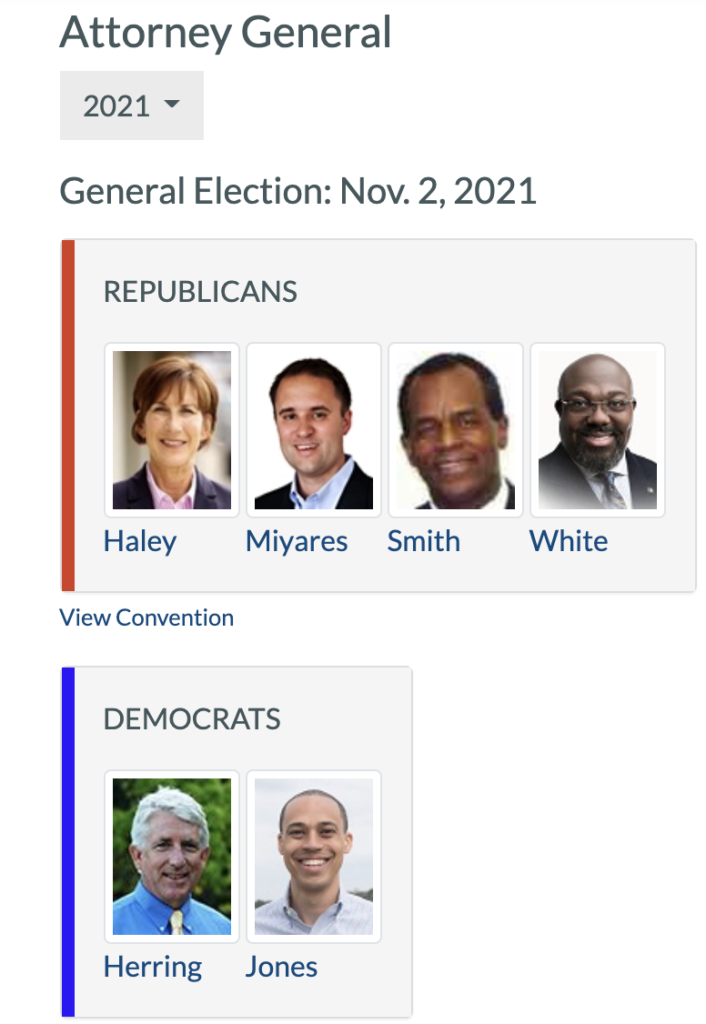Open the Haley candidate link
Viewport: 706px width, 1024px height.
[x=140, y=541]
